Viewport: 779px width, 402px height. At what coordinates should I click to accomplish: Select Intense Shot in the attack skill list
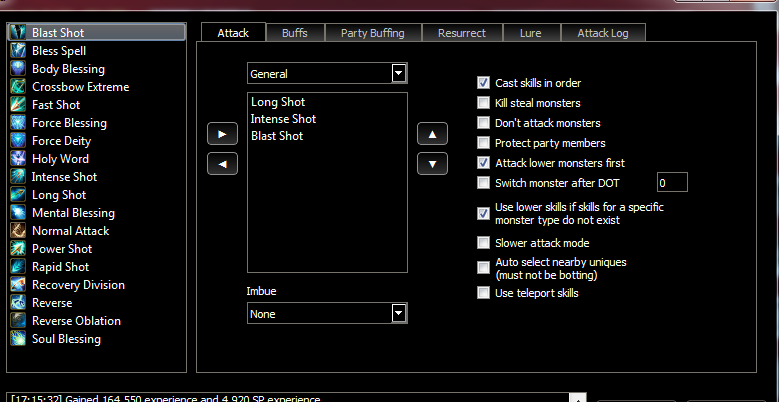(x=283, y=119)
